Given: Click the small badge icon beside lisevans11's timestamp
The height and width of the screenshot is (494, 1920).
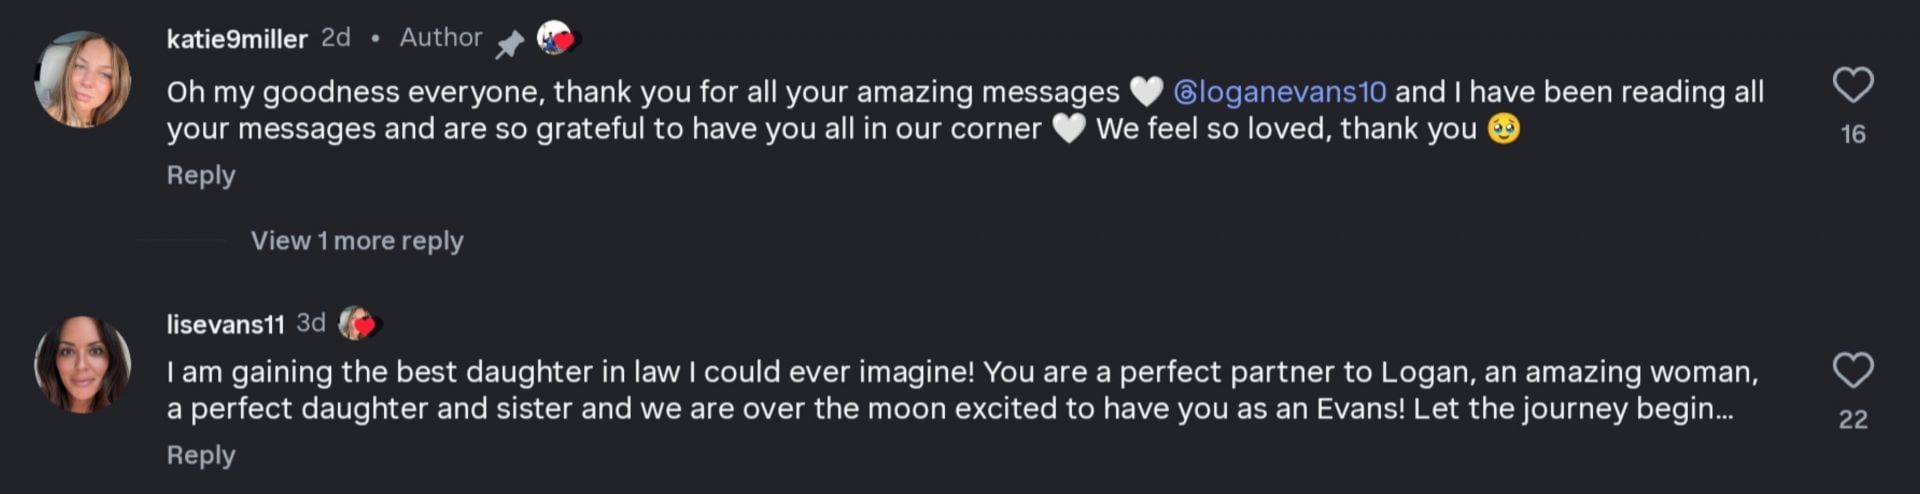Looking at the screenshot, I should click(358, 323).
